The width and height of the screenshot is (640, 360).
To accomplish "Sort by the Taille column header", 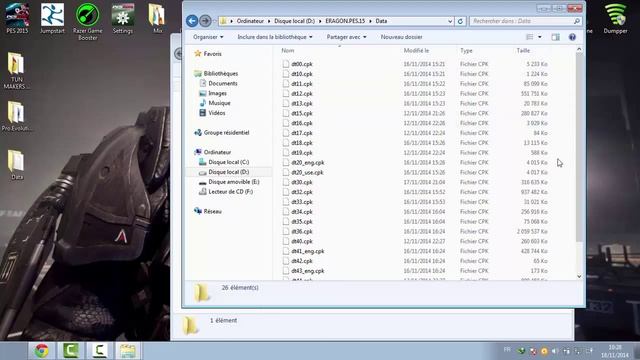I will [523, 51].
